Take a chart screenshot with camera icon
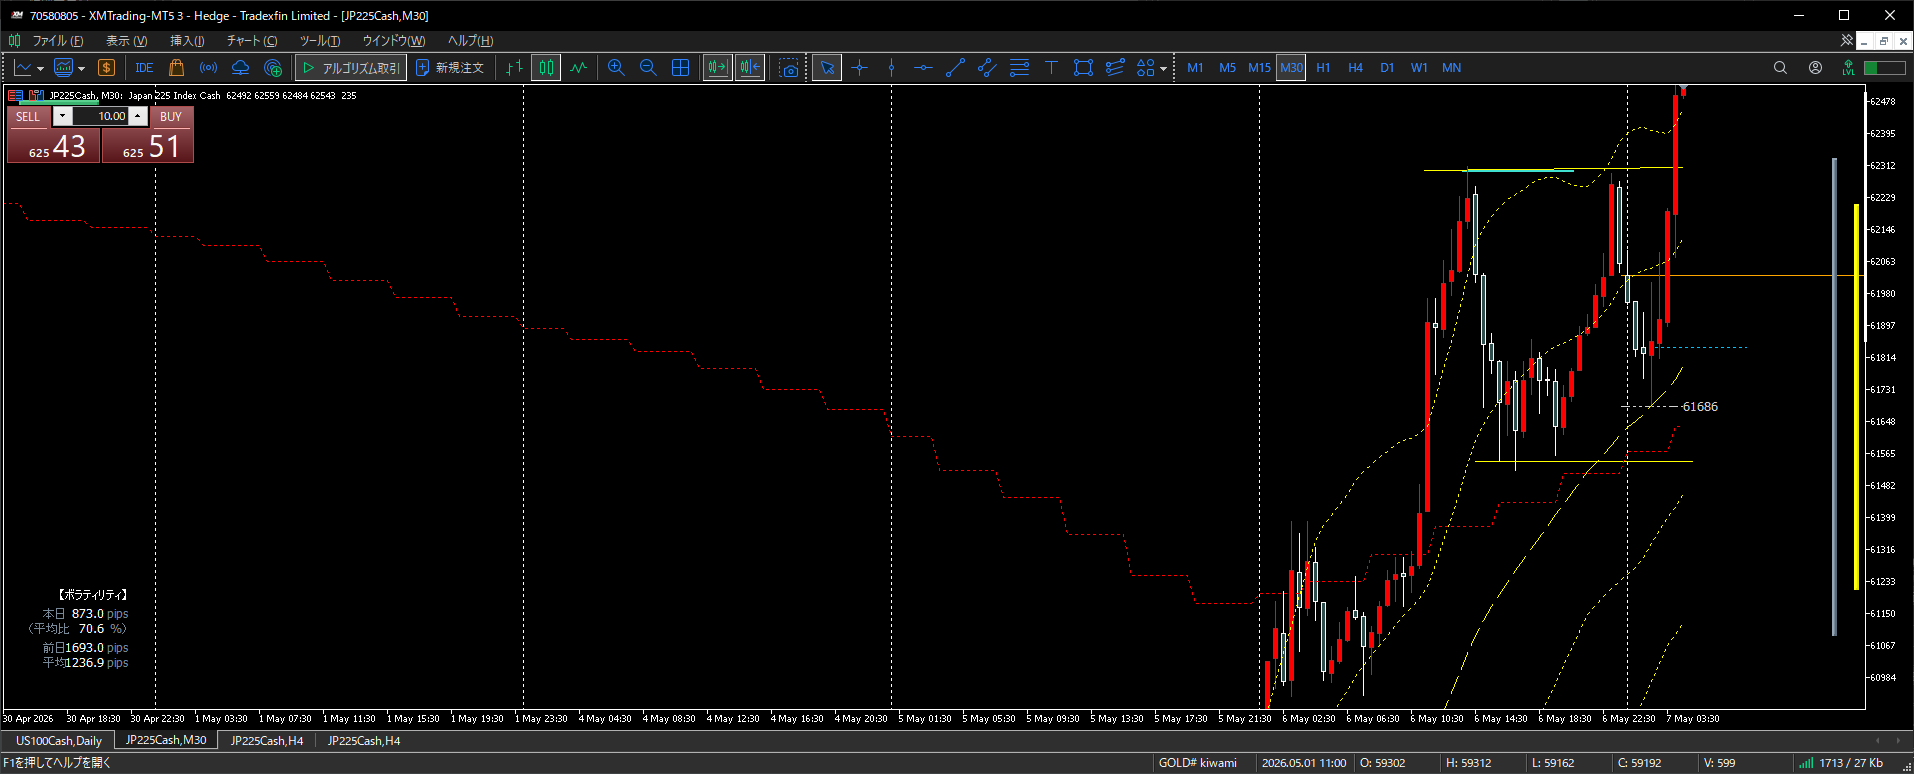 point(789,68)
